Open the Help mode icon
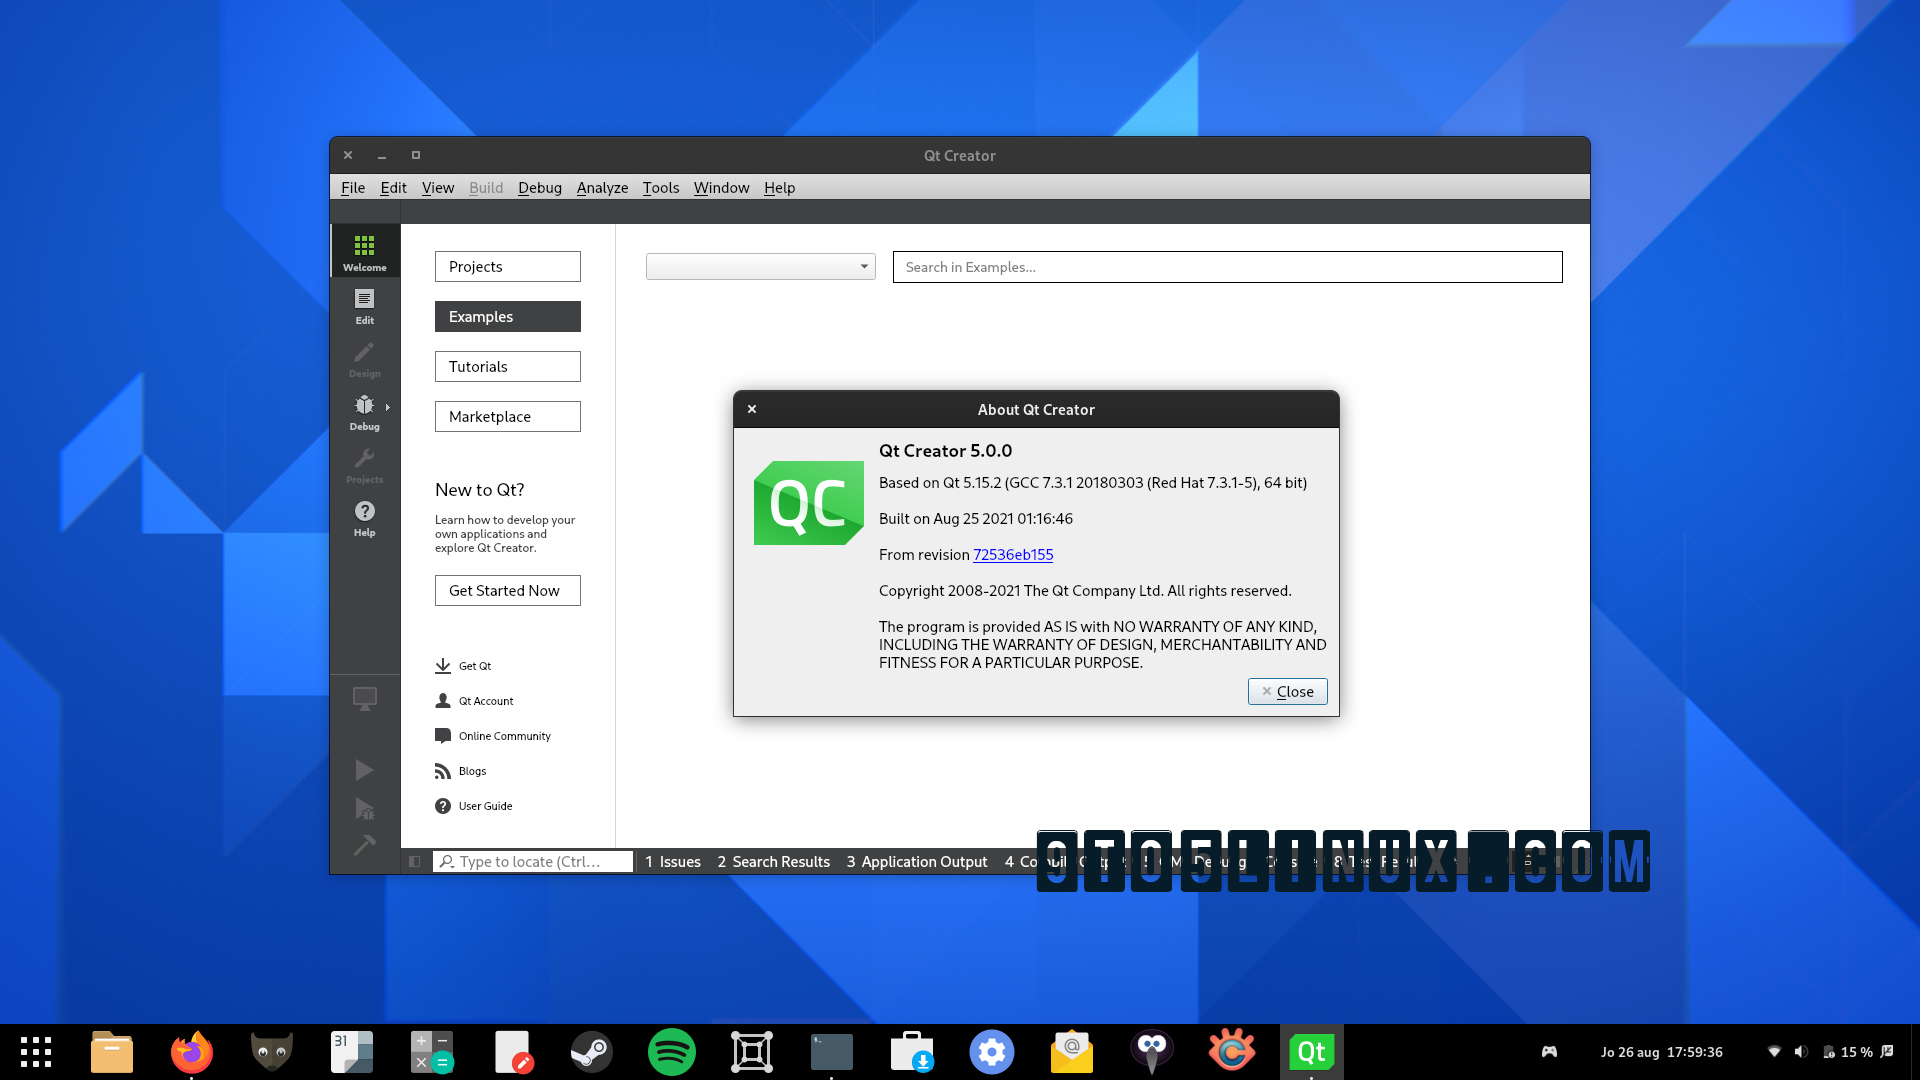 point(364,518)
